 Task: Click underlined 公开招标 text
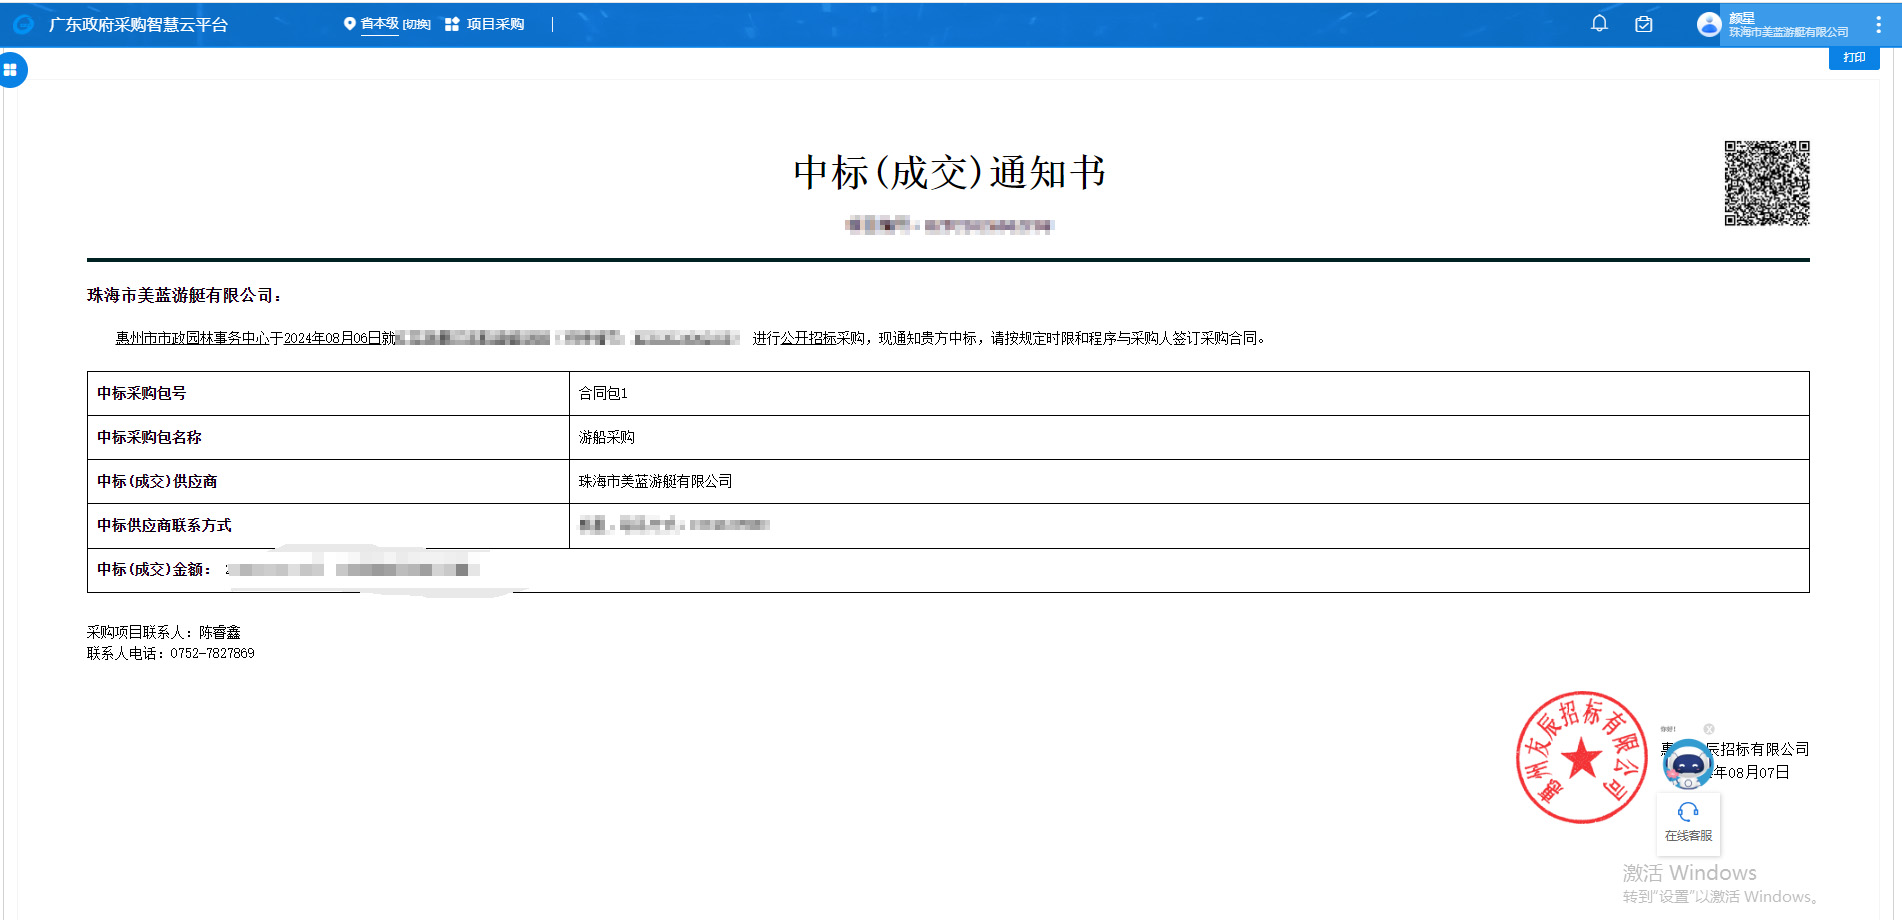[808, 338]
